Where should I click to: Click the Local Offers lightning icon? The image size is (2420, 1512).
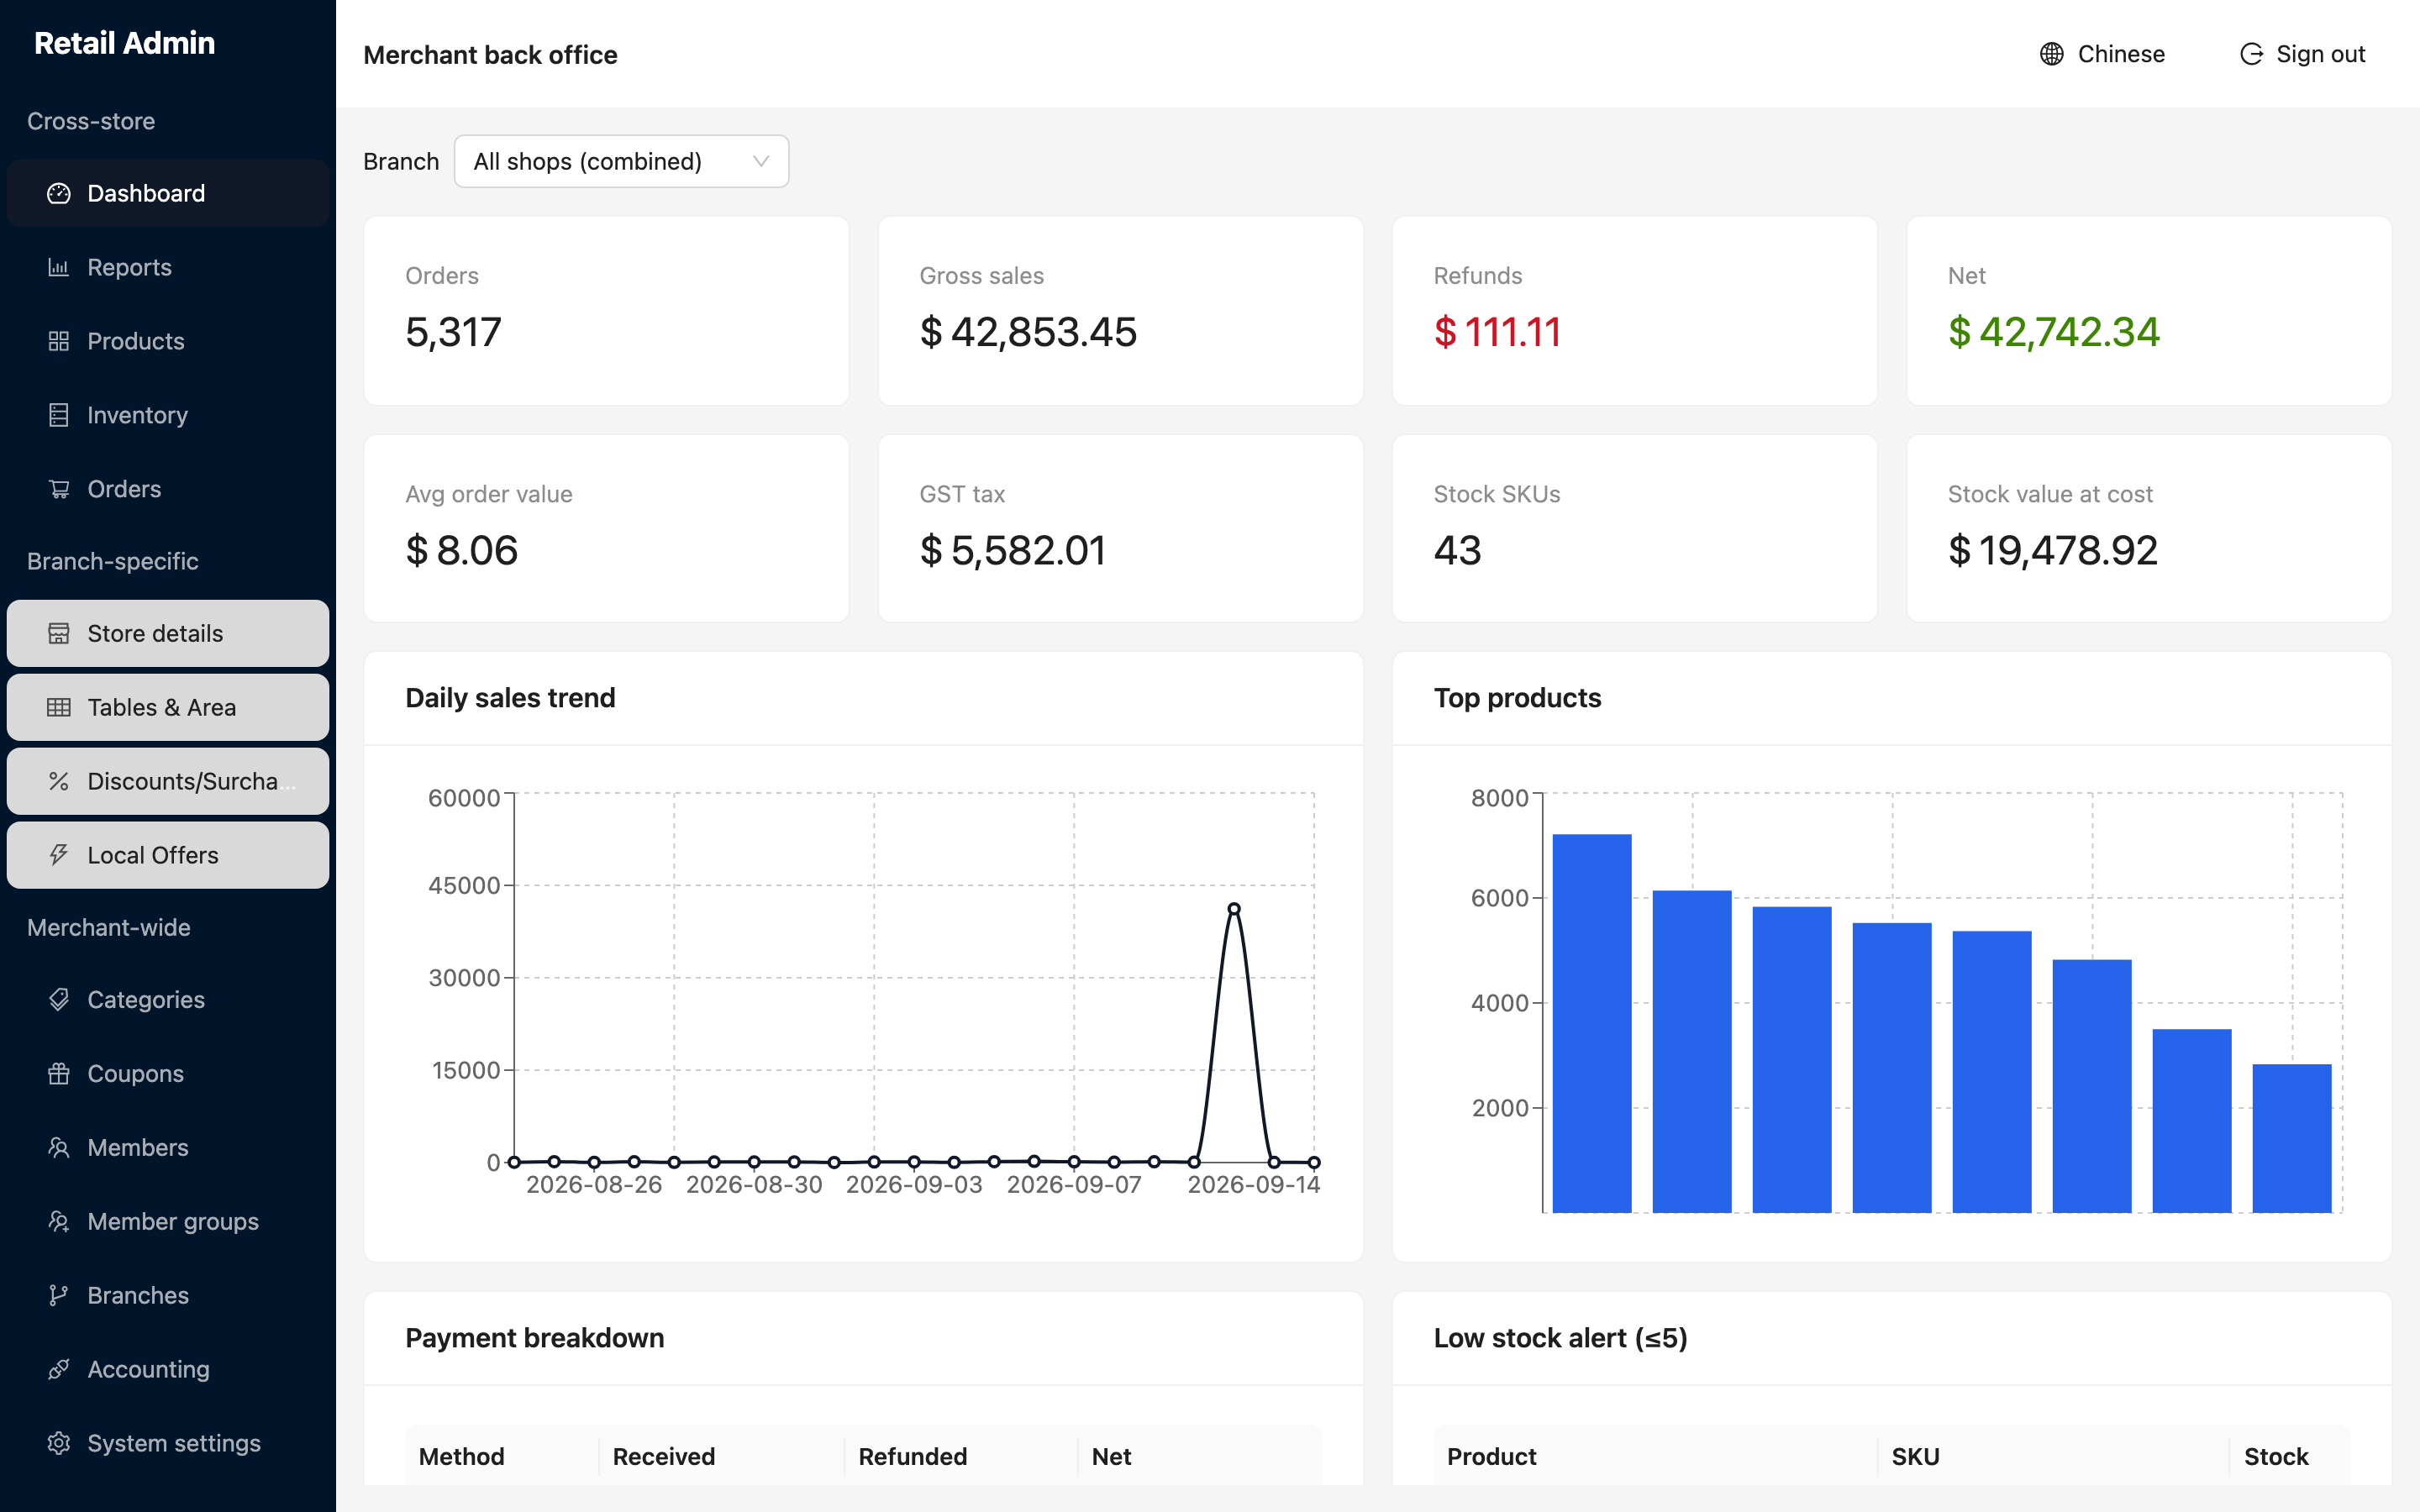click(x=59, y=855)
